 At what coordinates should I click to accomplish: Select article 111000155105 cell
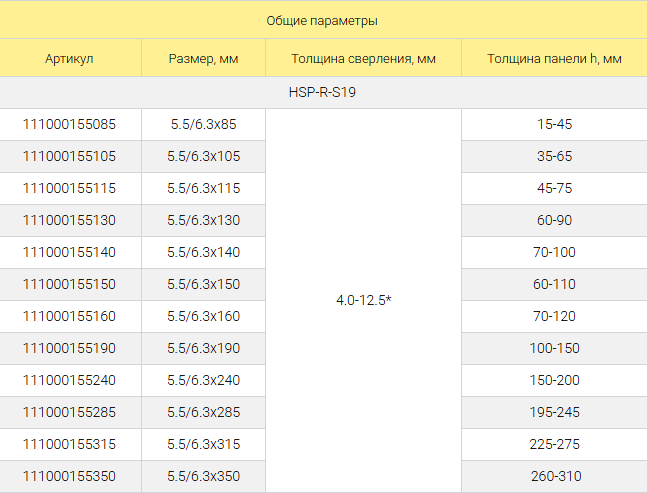(x=70, y=156)
